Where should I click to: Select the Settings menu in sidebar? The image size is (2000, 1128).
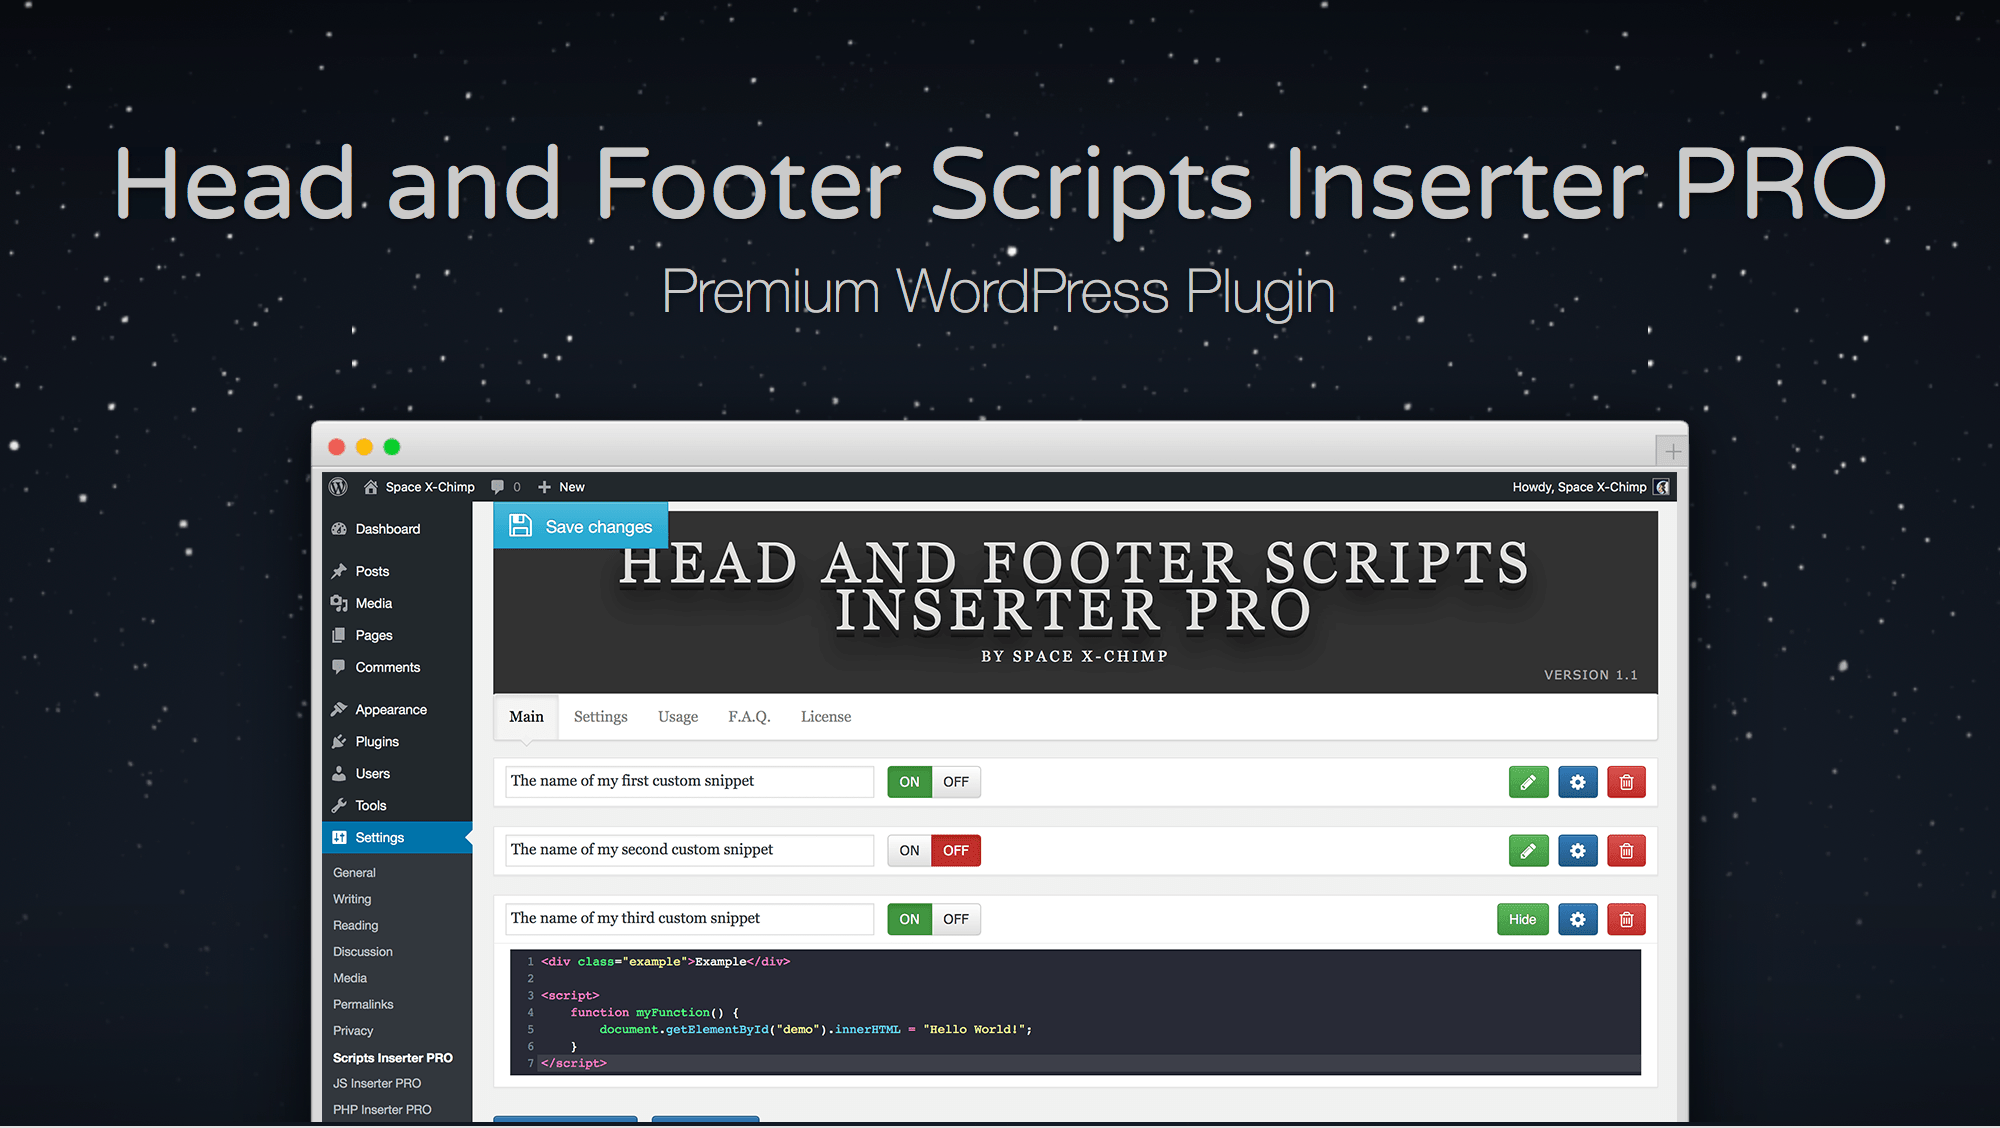397,837
